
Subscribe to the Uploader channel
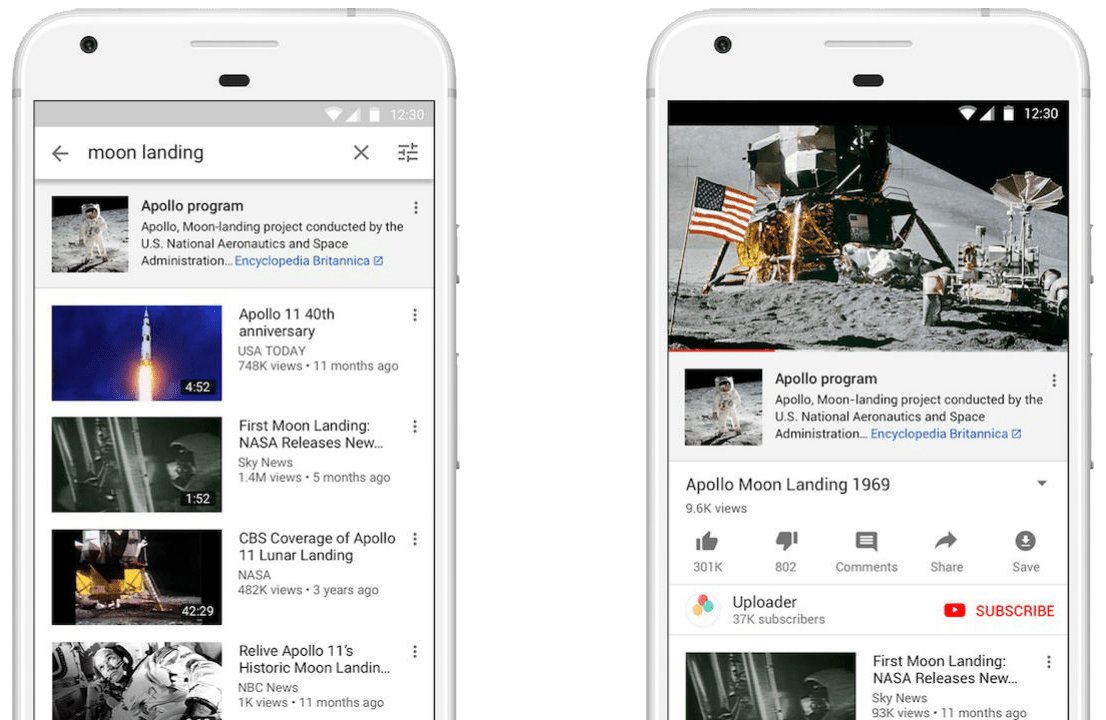[x=1014, y=611]
